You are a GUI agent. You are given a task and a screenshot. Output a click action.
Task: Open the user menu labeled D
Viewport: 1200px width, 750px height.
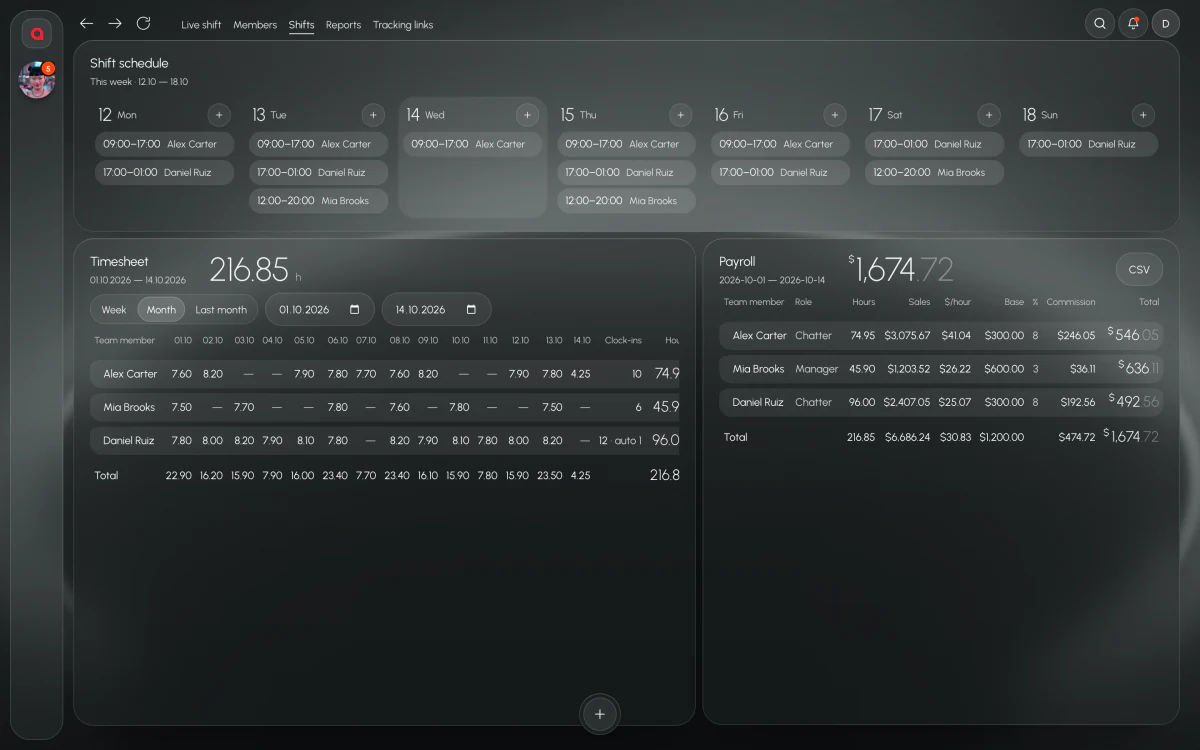click(x=1166, y=24)
